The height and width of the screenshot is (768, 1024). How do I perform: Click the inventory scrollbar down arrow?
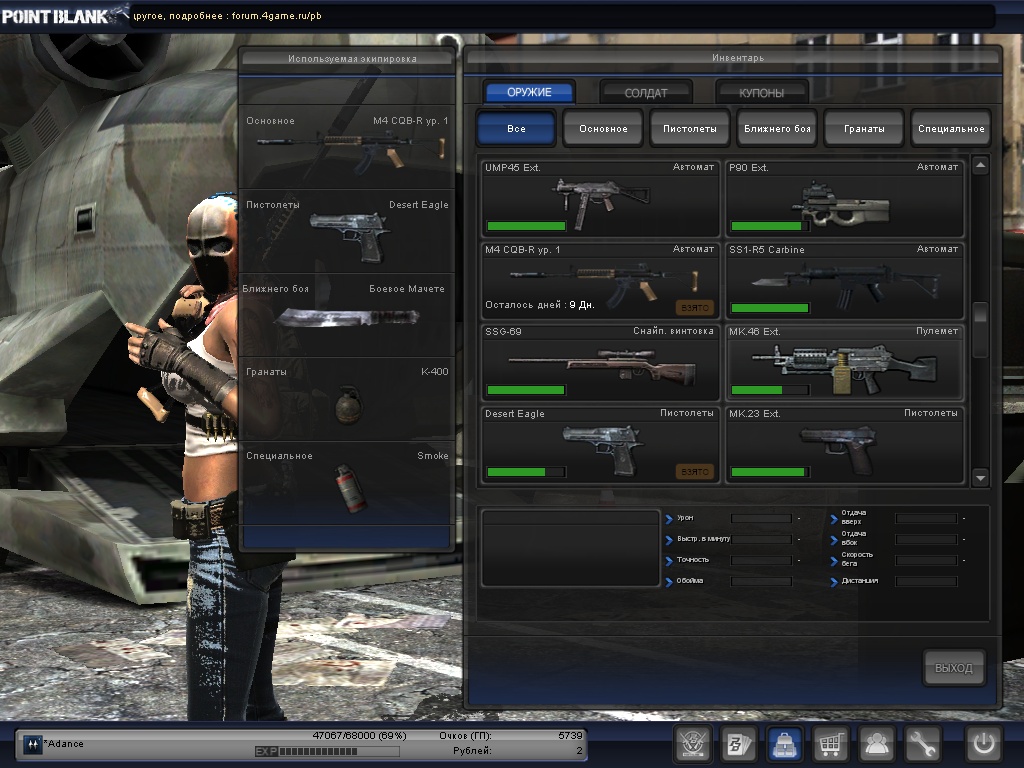tap(980, 478)
